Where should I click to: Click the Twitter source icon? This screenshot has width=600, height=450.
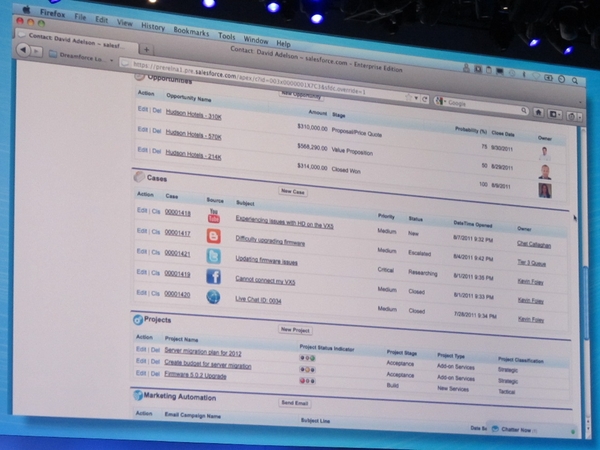[214, 256]
